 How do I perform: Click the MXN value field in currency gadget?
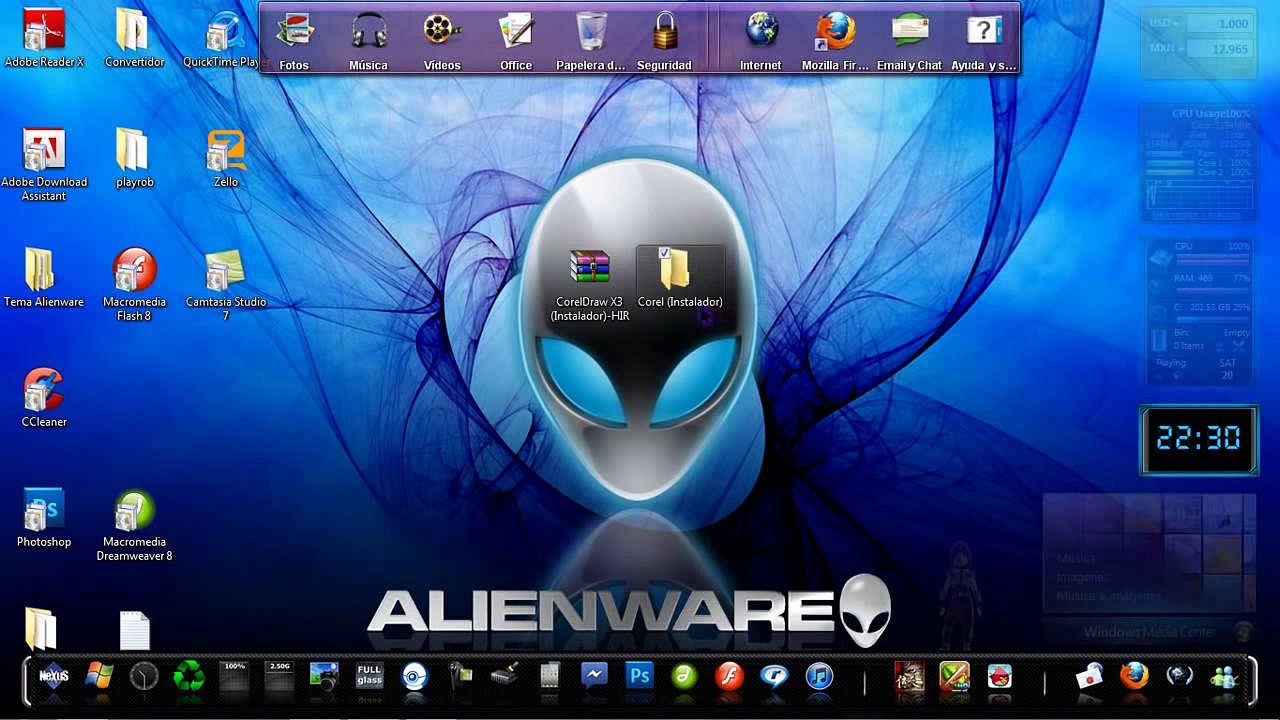(1218, 49)
